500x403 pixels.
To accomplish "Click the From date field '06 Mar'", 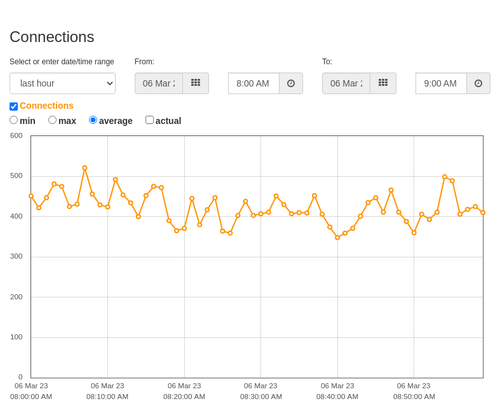I will point(159,83).
